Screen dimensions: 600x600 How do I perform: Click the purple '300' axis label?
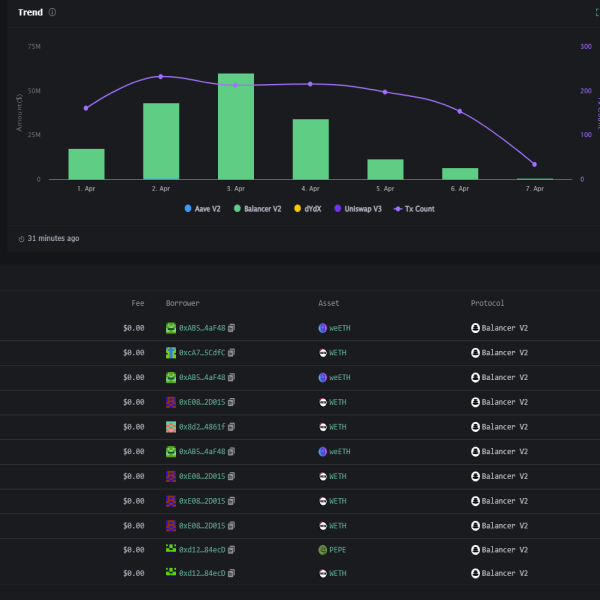click(x=586, y=47)
